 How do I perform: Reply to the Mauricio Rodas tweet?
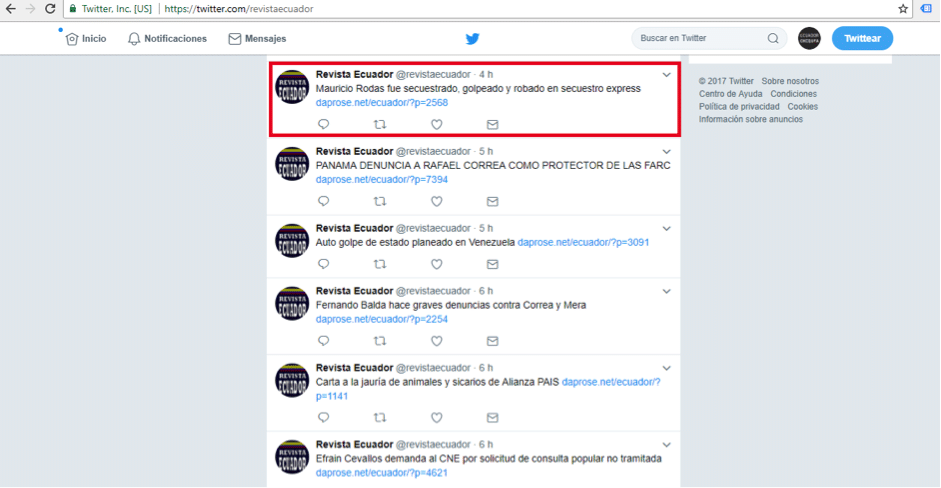[x=323, y=125]
